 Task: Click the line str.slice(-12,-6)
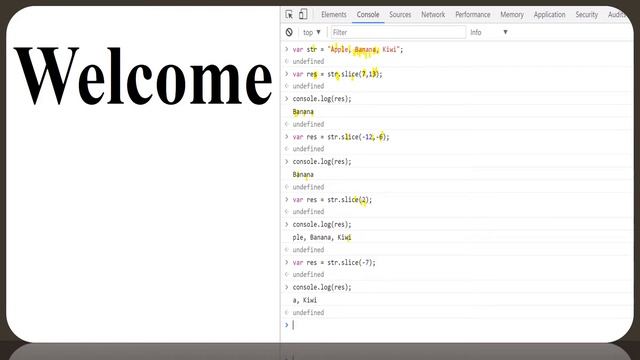pos(341,137)
